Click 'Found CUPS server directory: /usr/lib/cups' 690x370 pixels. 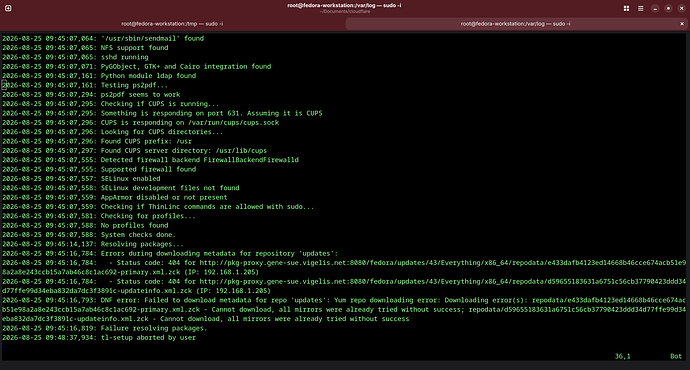pos(134,150)
